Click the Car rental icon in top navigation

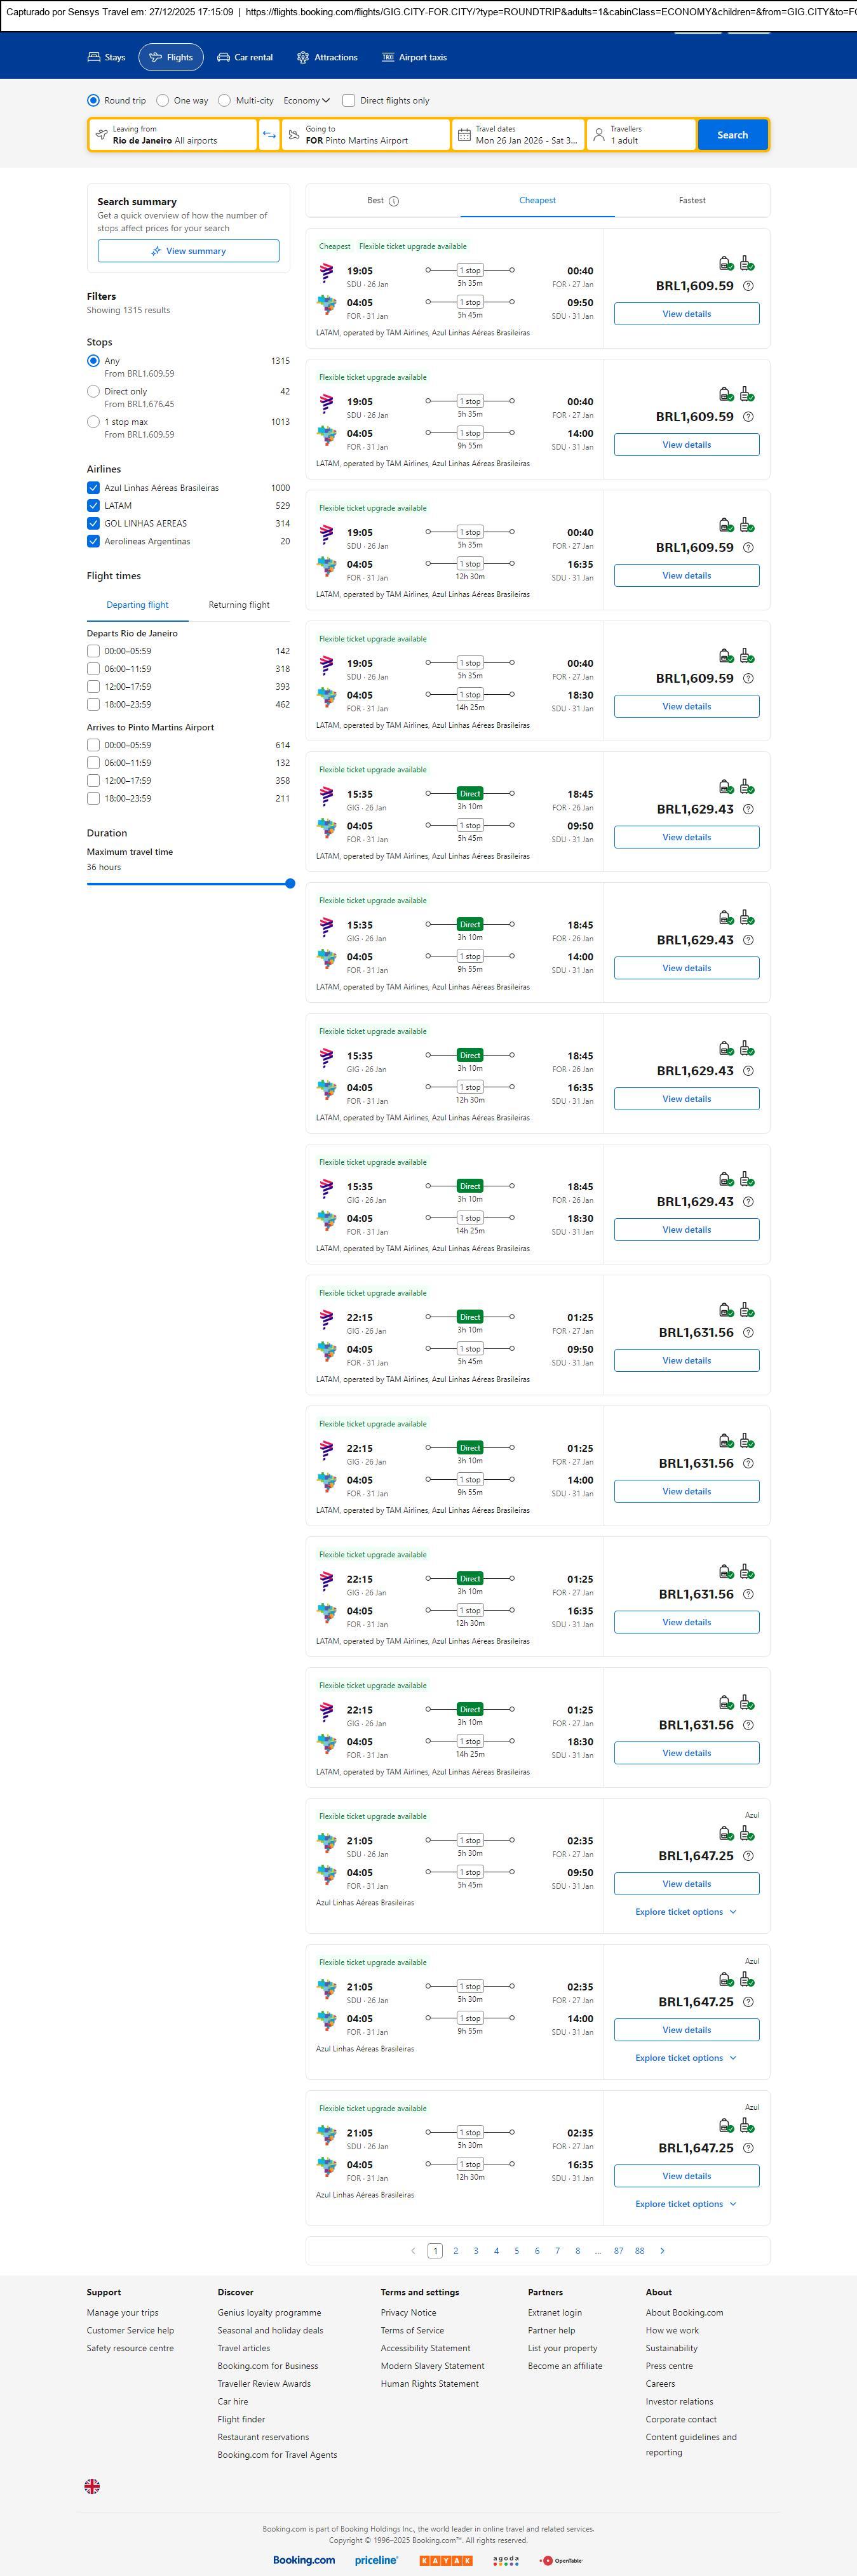pyautogui.click(x=224, y=58)
